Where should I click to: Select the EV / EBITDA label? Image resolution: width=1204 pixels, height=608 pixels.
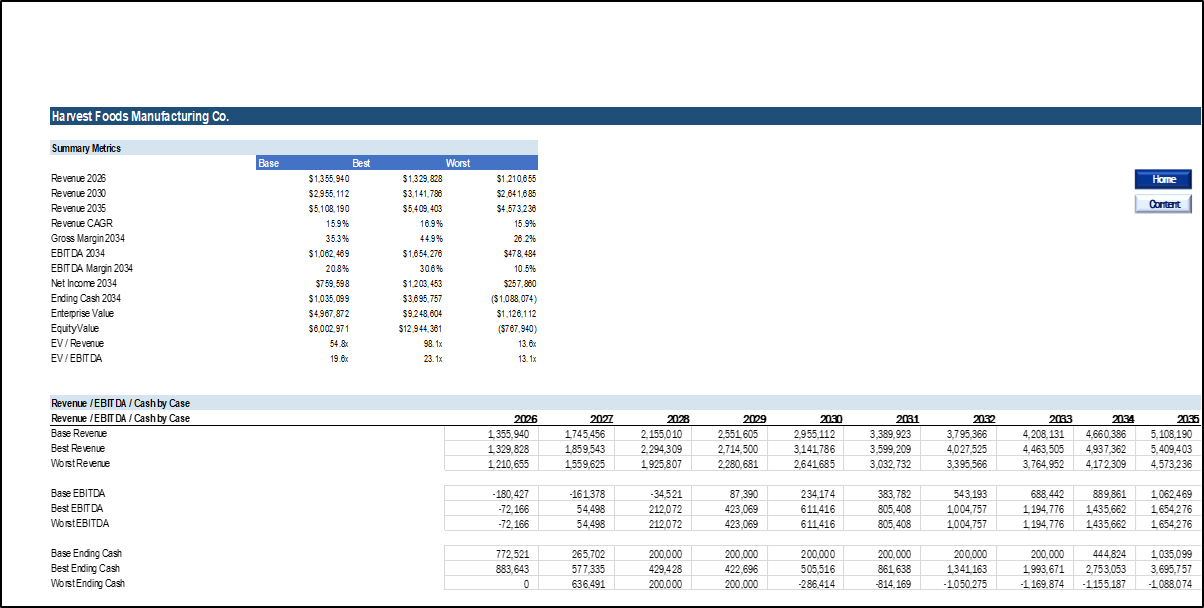[x=75, y=358]
